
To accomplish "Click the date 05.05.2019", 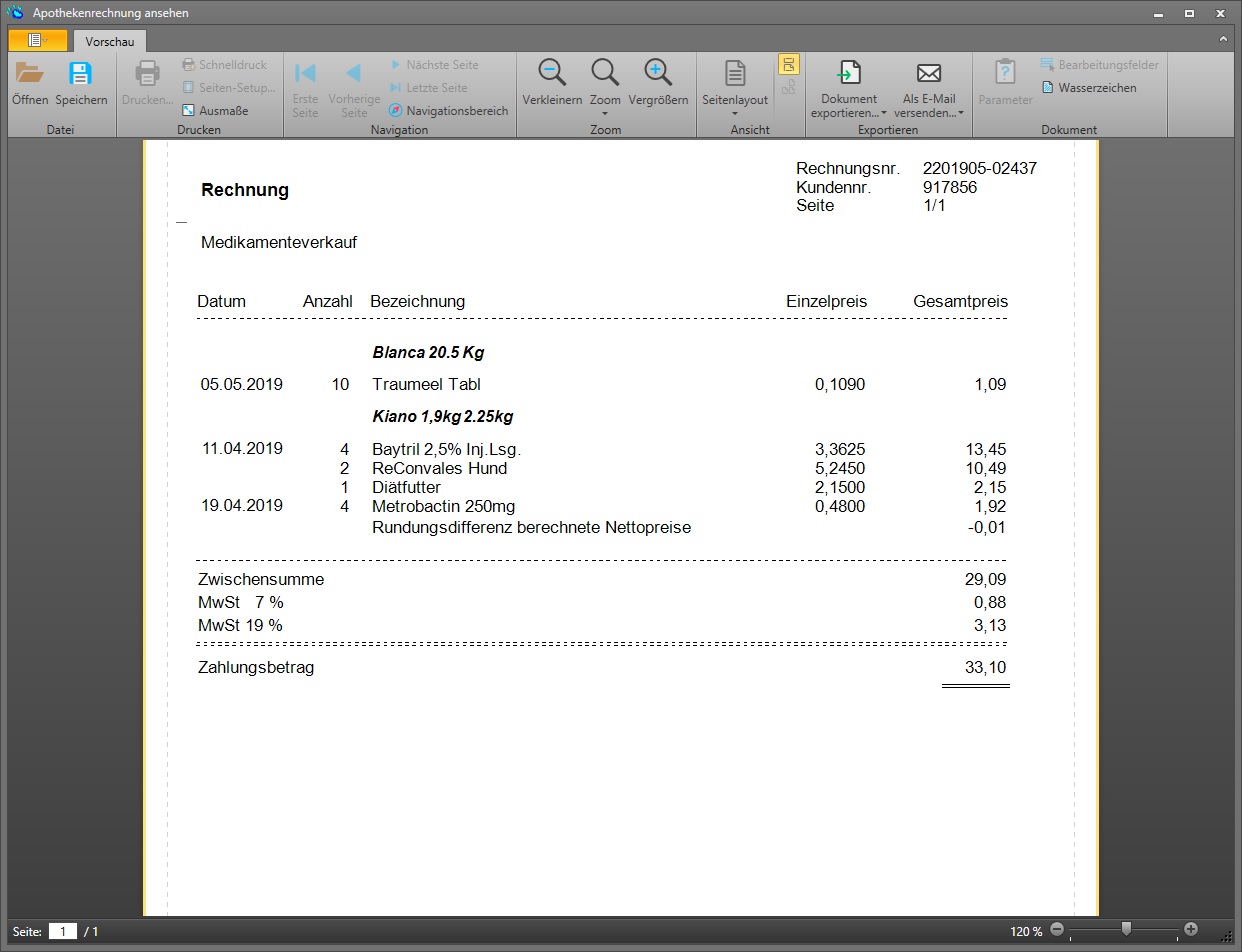I will (x=242, y=384).
